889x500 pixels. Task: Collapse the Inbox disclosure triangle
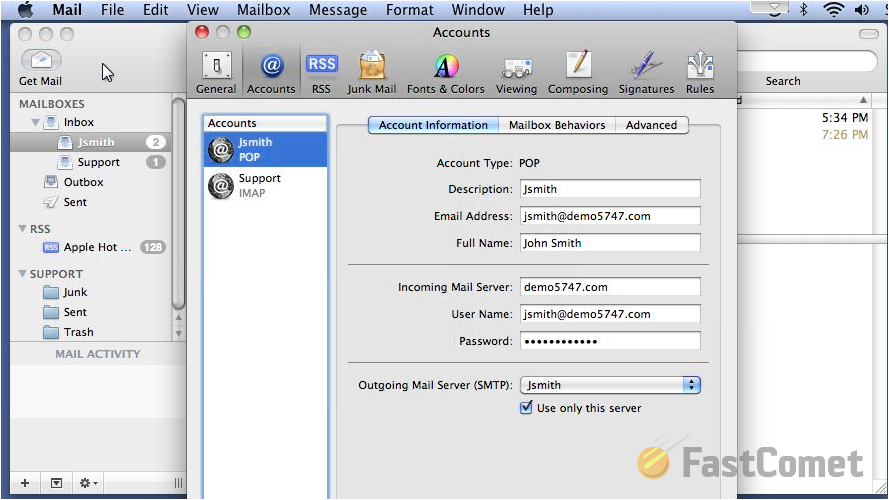point(35,122)
